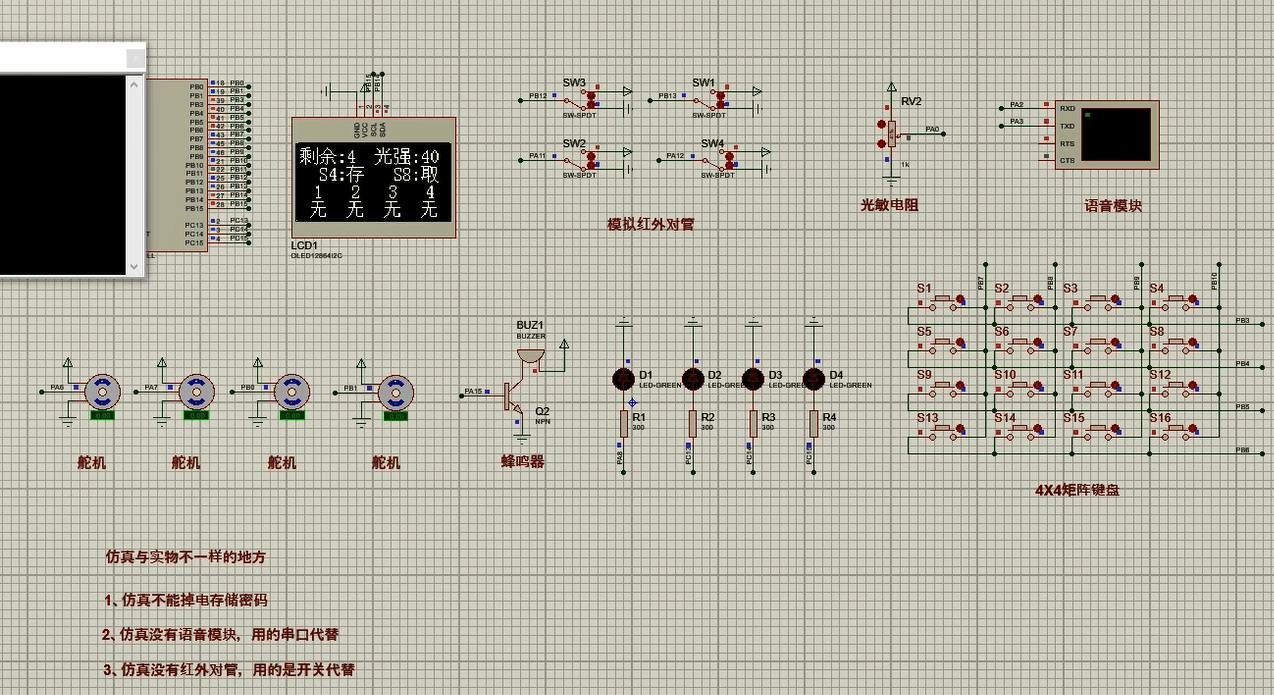Click the scroll-down arrow in terminal window
1274x695 pixels.
(x=134, y=267)
